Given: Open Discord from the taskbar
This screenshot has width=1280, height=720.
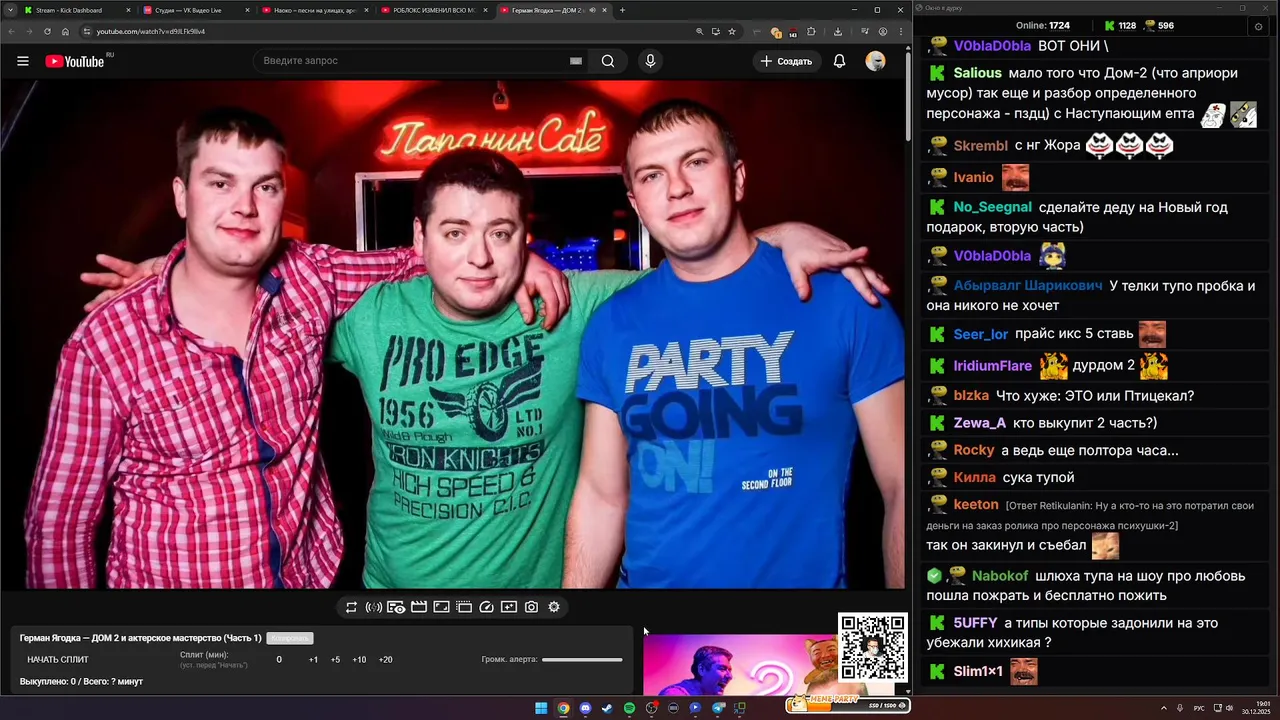Looking at the screenshot, I should [585, 708].
